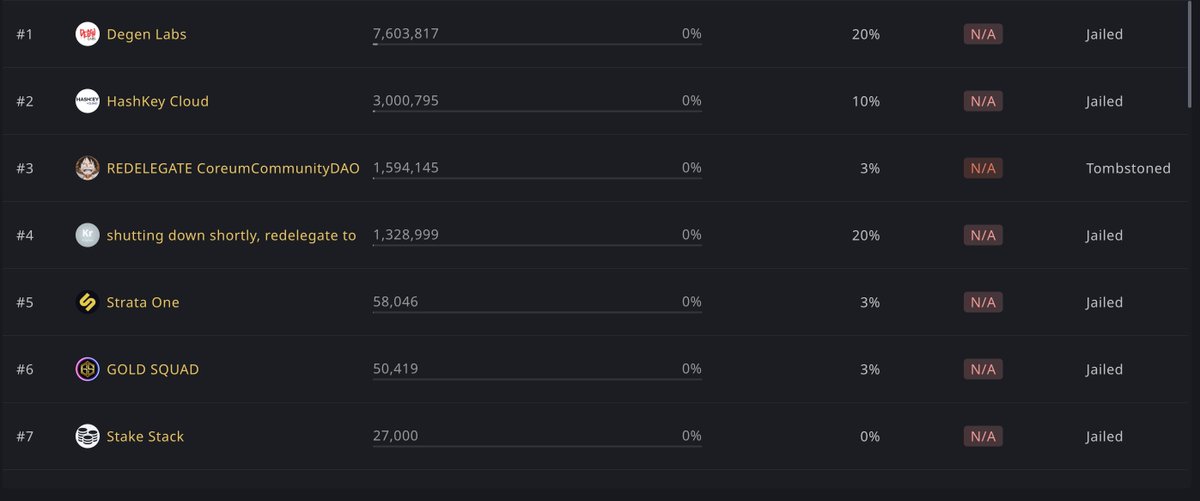Open the Strata One validator link
This screenshot has height=501, width=1200.
coord(143,302)
